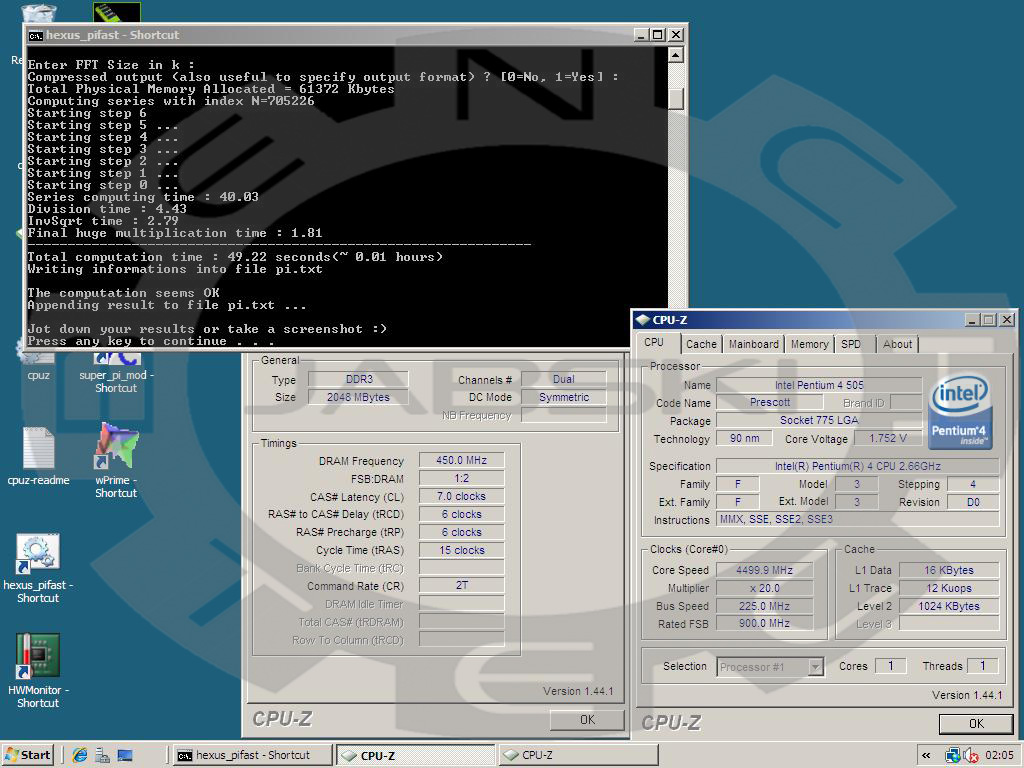Launch the HWMonitor shortcut icon
This screenshot has height=768, width=1024.
(38, 656)
